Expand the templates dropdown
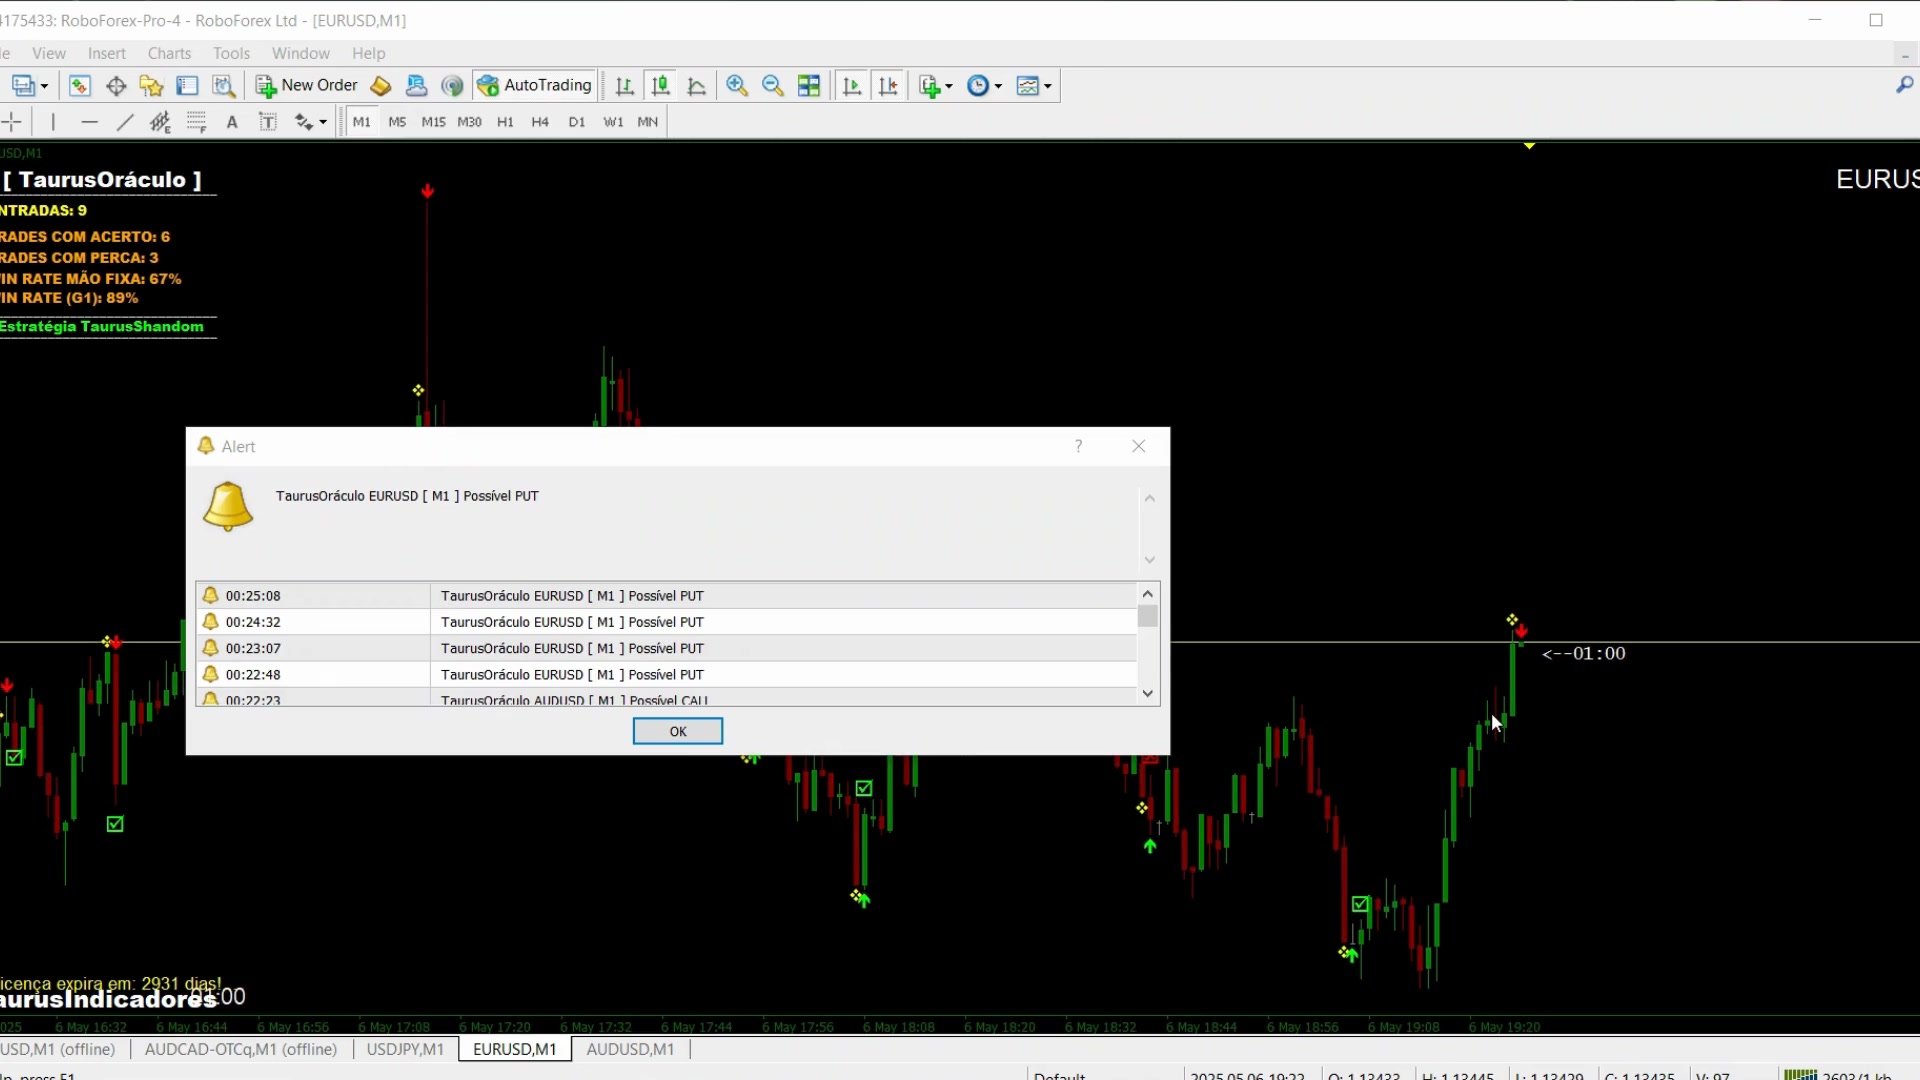Viewport: 1920px width, 1080px height. (1048, 87)
